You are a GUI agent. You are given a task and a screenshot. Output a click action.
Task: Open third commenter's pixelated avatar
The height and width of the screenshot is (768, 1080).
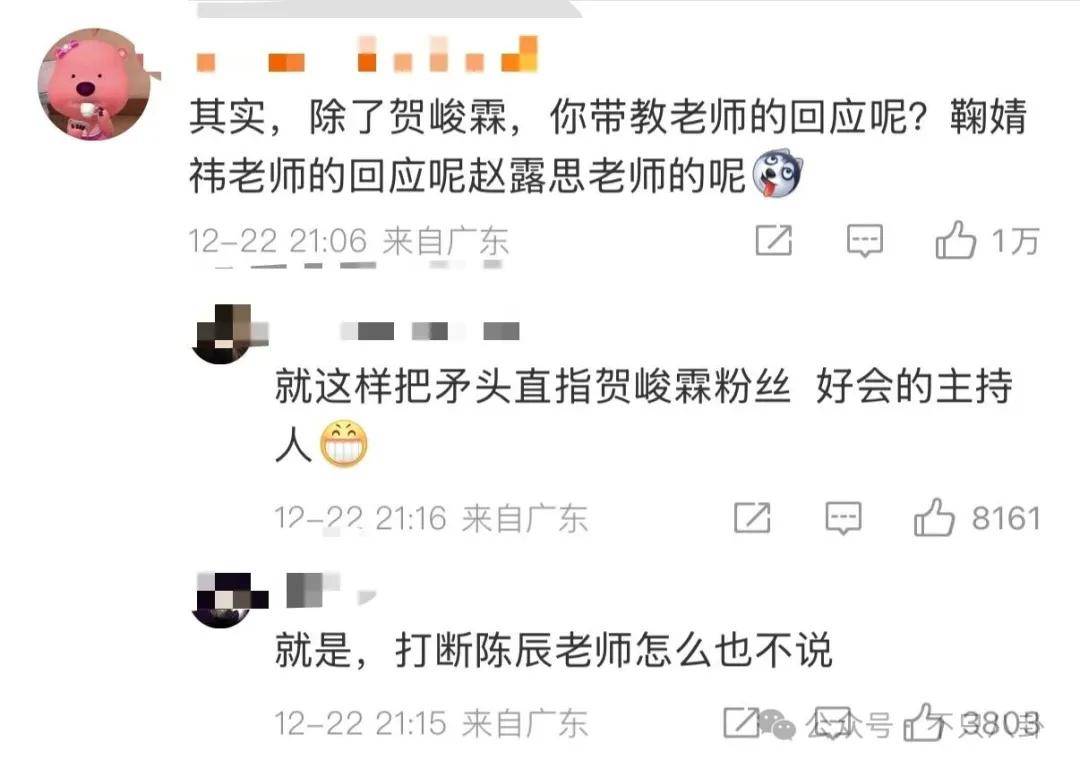229,599
